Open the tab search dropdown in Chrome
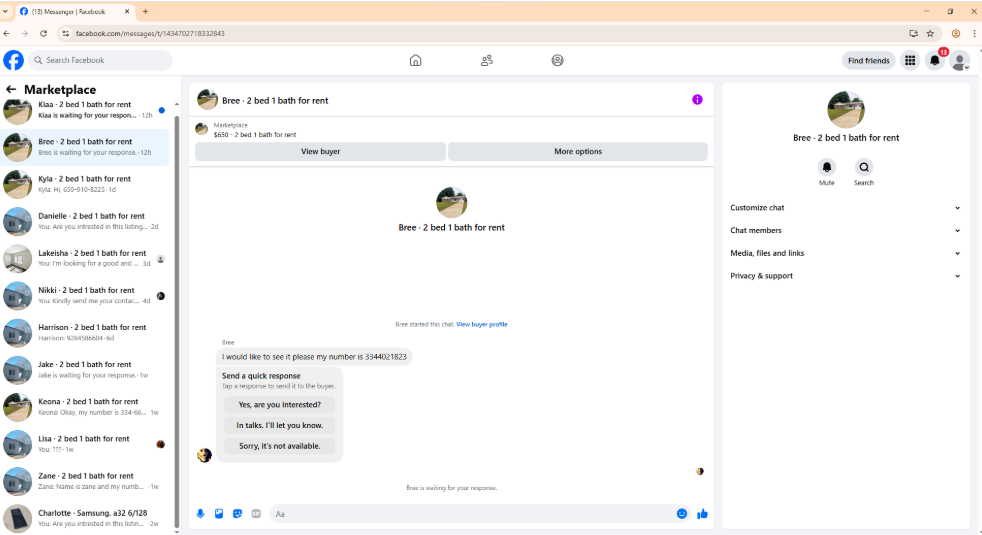This screenshot has height=535, width=982. 5,11
